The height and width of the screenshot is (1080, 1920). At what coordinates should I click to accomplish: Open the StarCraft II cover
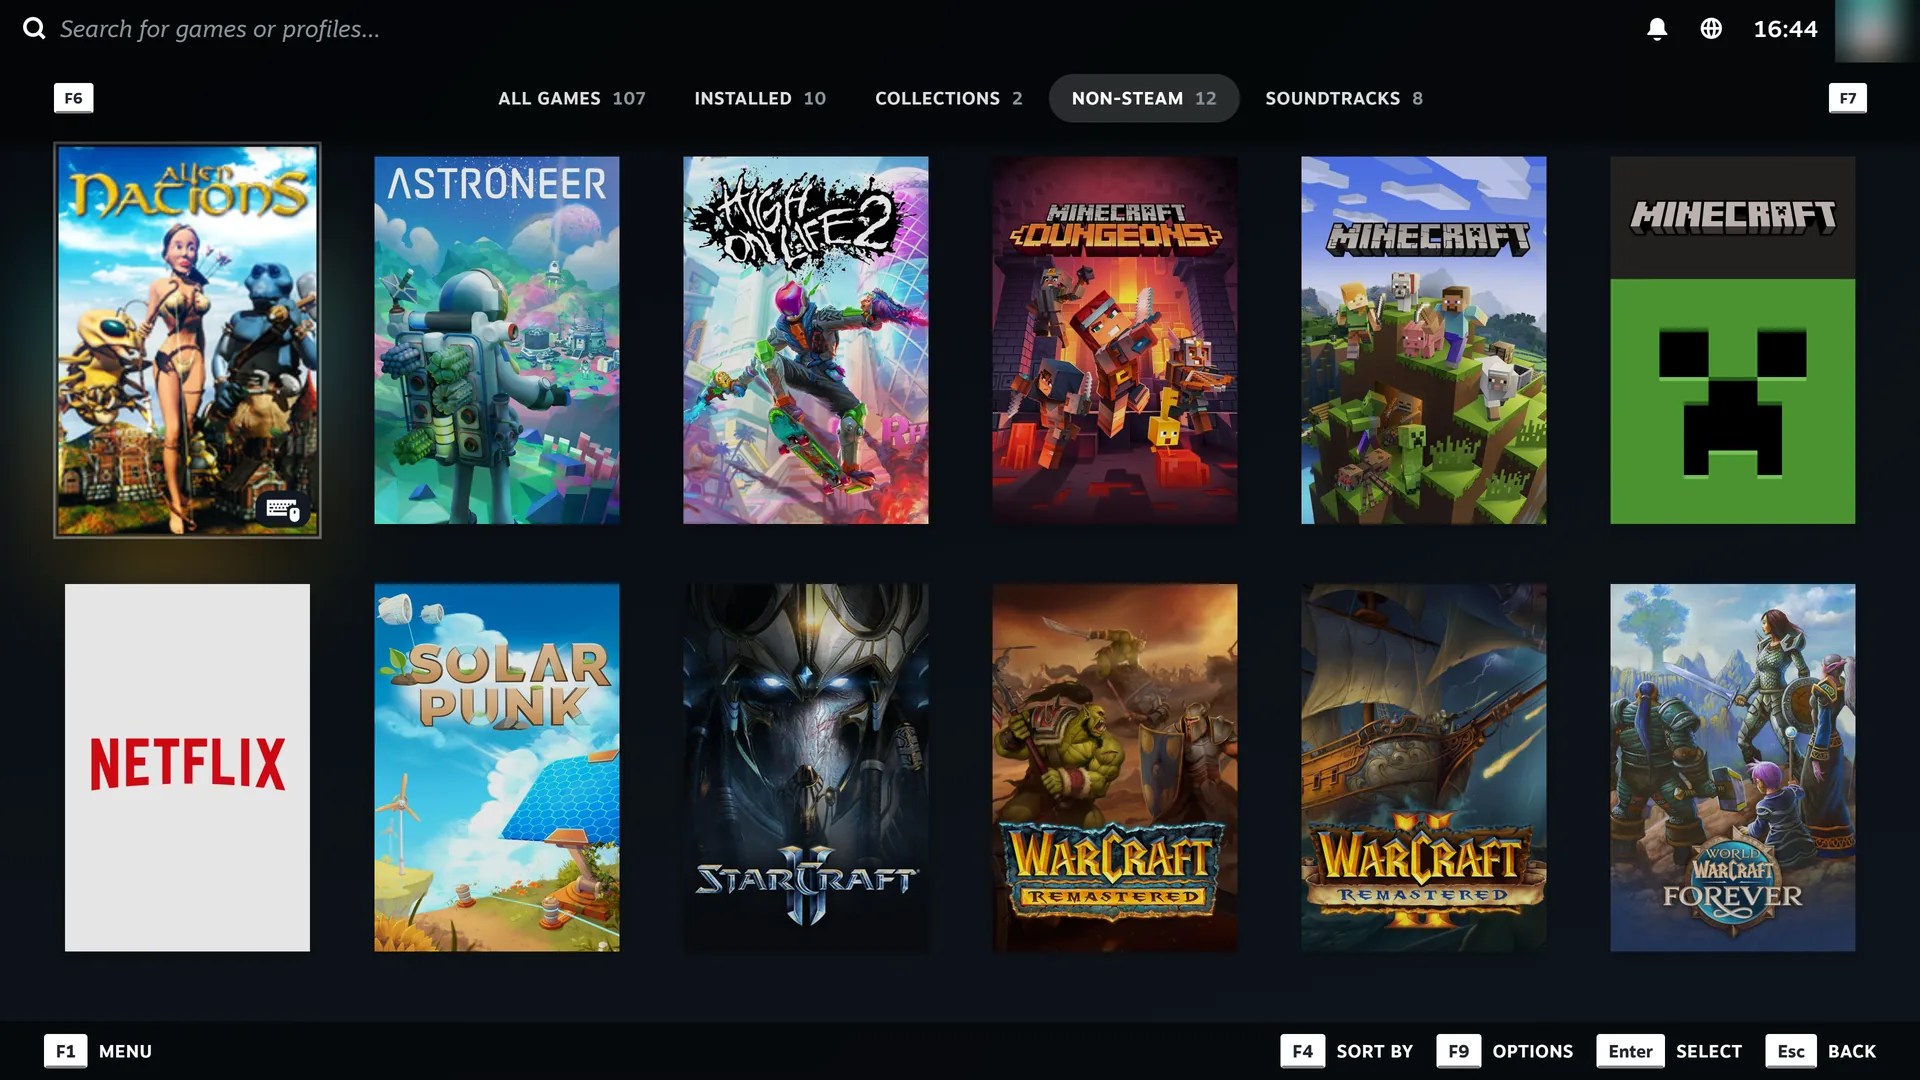806,768
